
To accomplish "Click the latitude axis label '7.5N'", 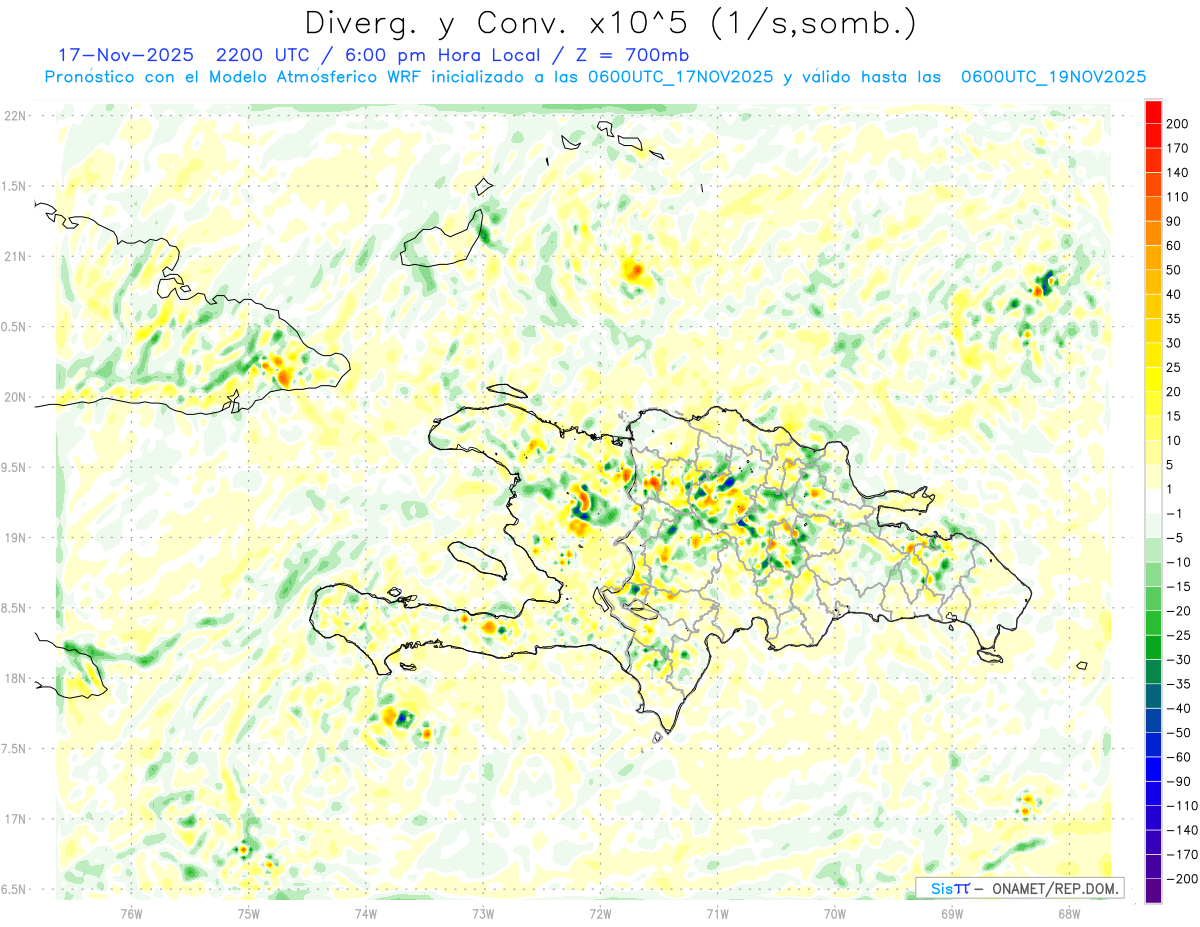I will 15,748.
